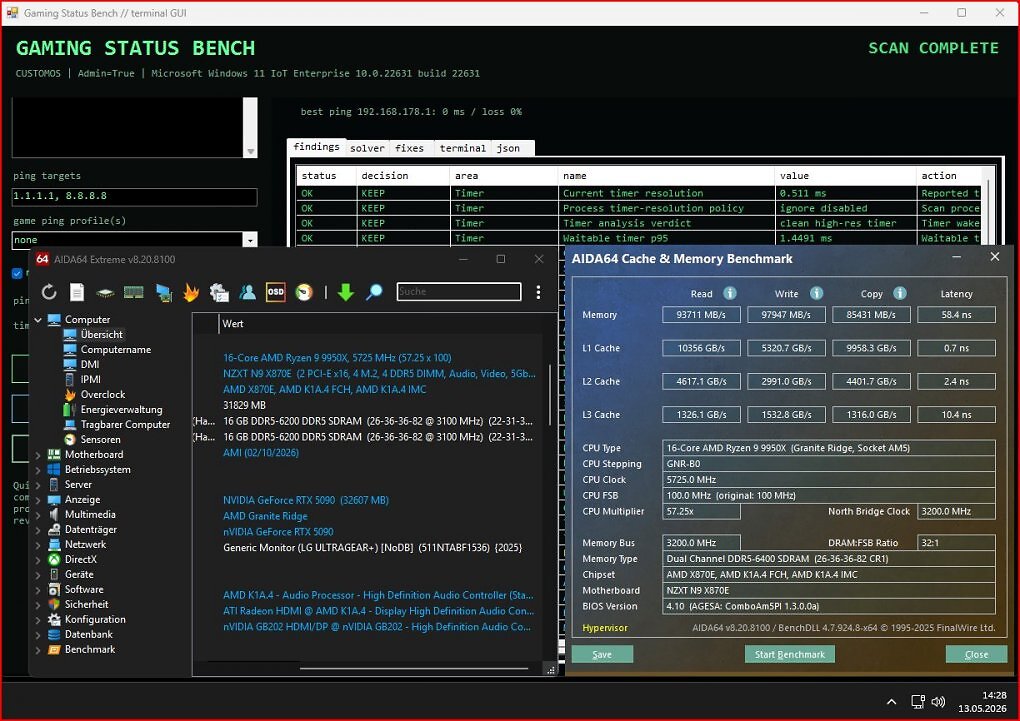Click the Gaming Status Bench title bar icon
This screenshot has width=1020, height=721.
point(12,12)
